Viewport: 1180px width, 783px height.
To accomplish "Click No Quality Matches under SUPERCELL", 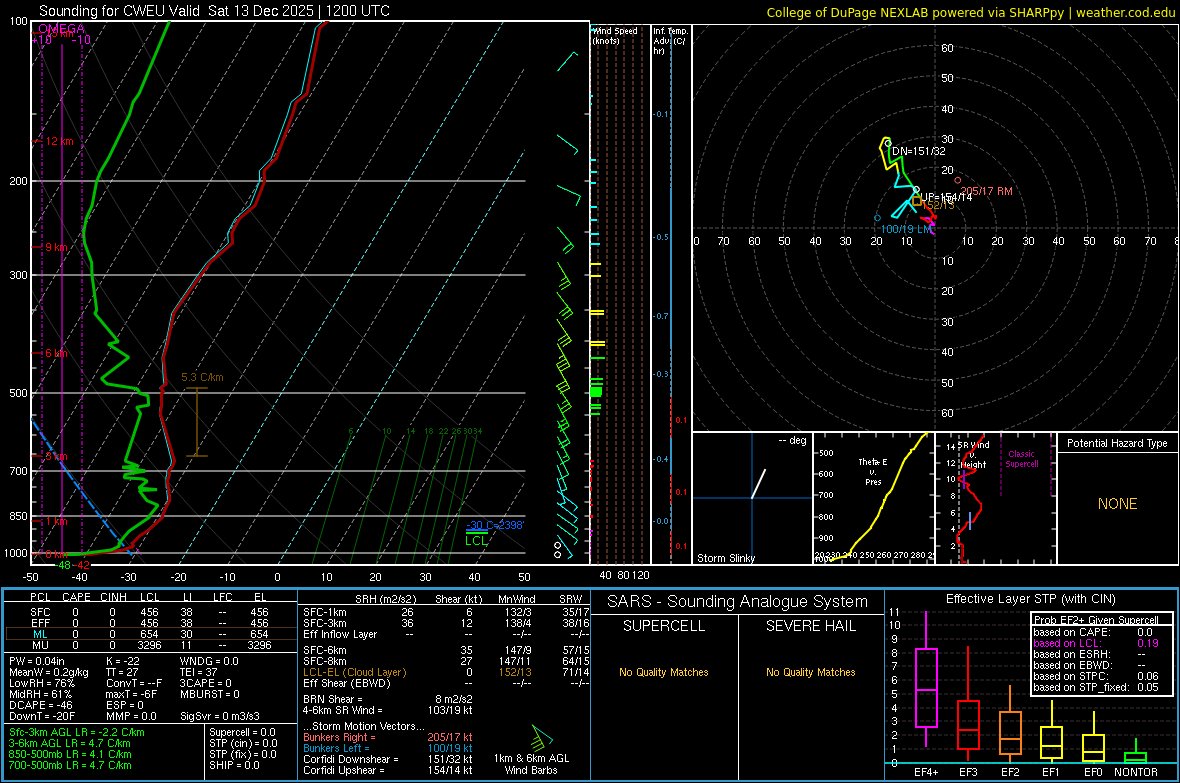I will click(664, 672).
